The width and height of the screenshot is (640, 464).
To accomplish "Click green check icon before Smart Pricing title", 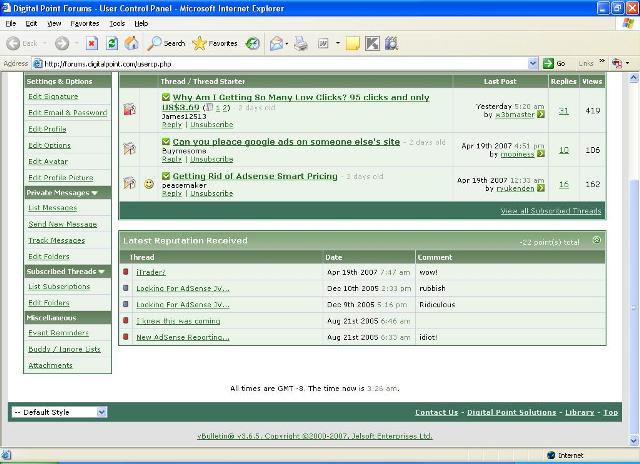I will point(166,176).
